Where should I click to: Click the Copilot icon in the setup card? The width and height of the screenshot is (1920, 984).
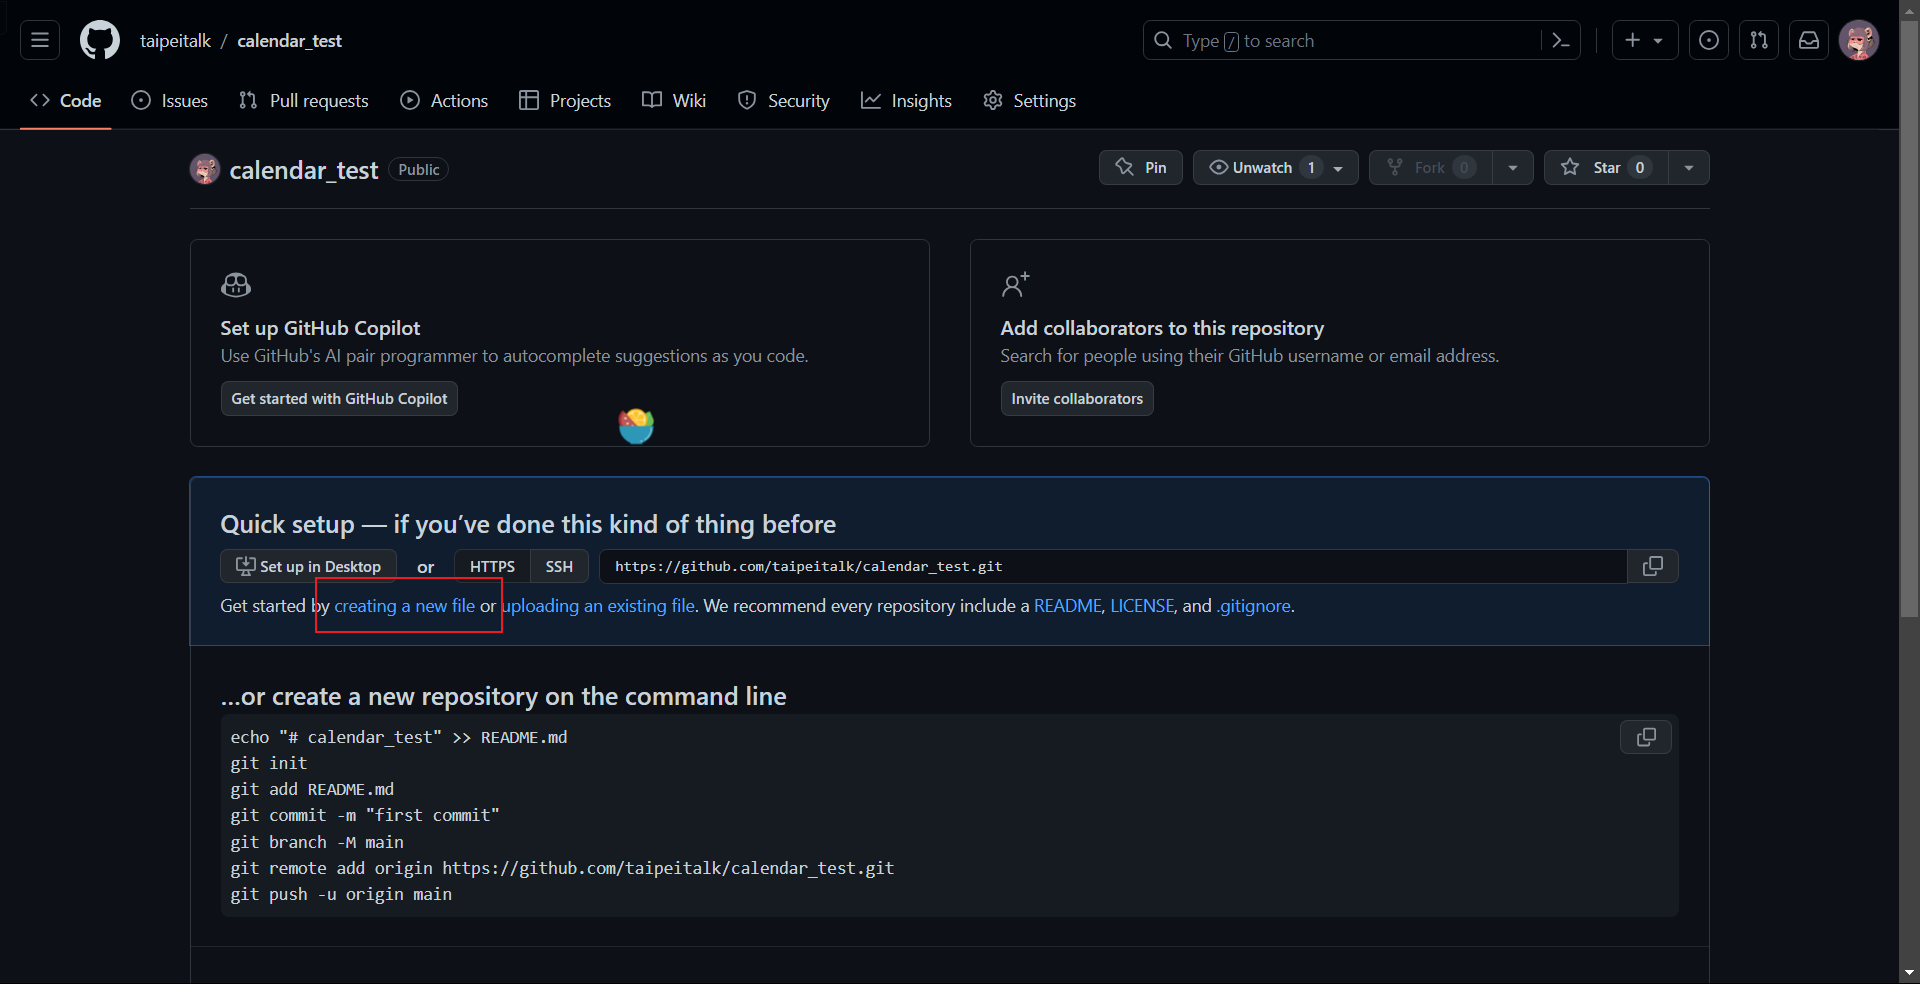pos(236,285)
